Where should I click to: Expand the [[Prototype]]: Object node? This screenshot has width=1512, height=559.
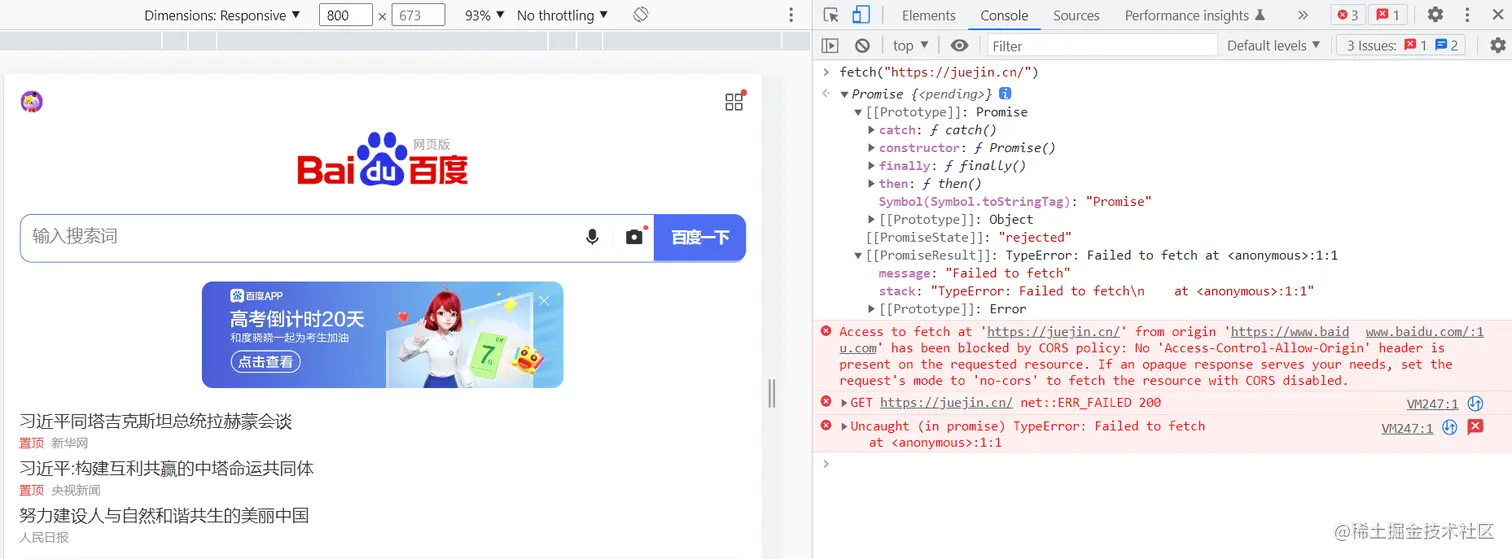tap(871, 220)
